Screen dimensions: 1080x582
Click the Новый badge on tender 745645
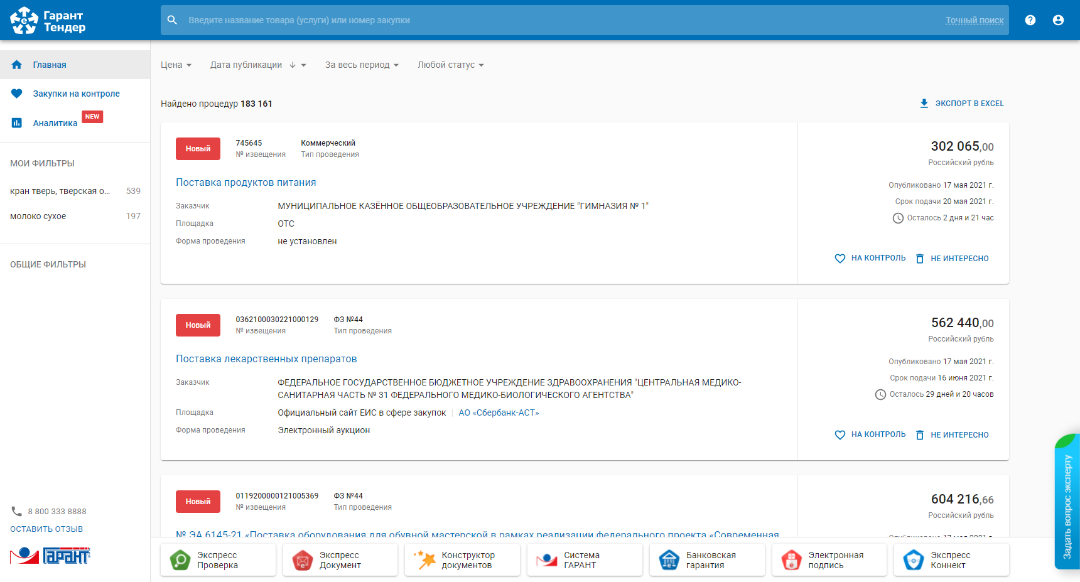pyautogui.click(x=198, y=149)
